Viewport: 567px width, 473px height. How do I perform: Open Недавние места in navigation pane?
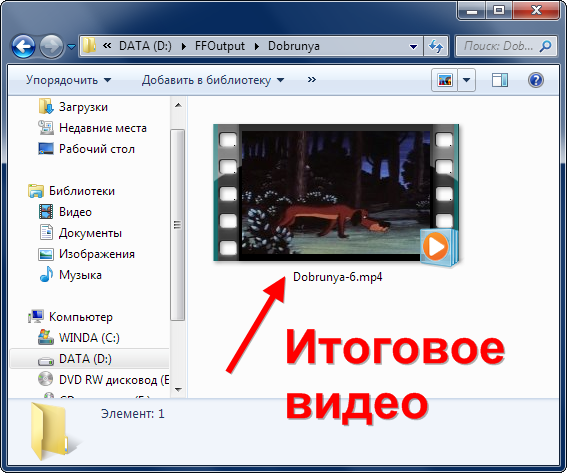coord(103,128)
